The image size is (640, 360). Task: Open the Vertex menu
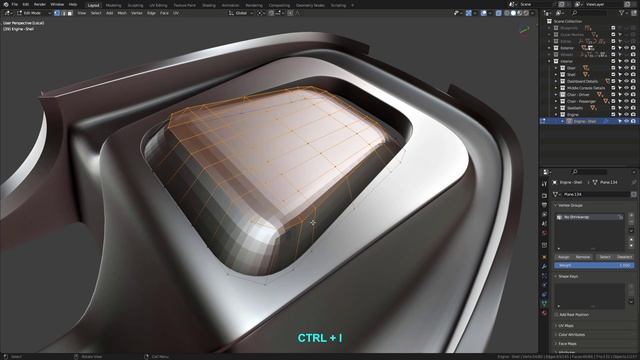[x=136, y=13]
